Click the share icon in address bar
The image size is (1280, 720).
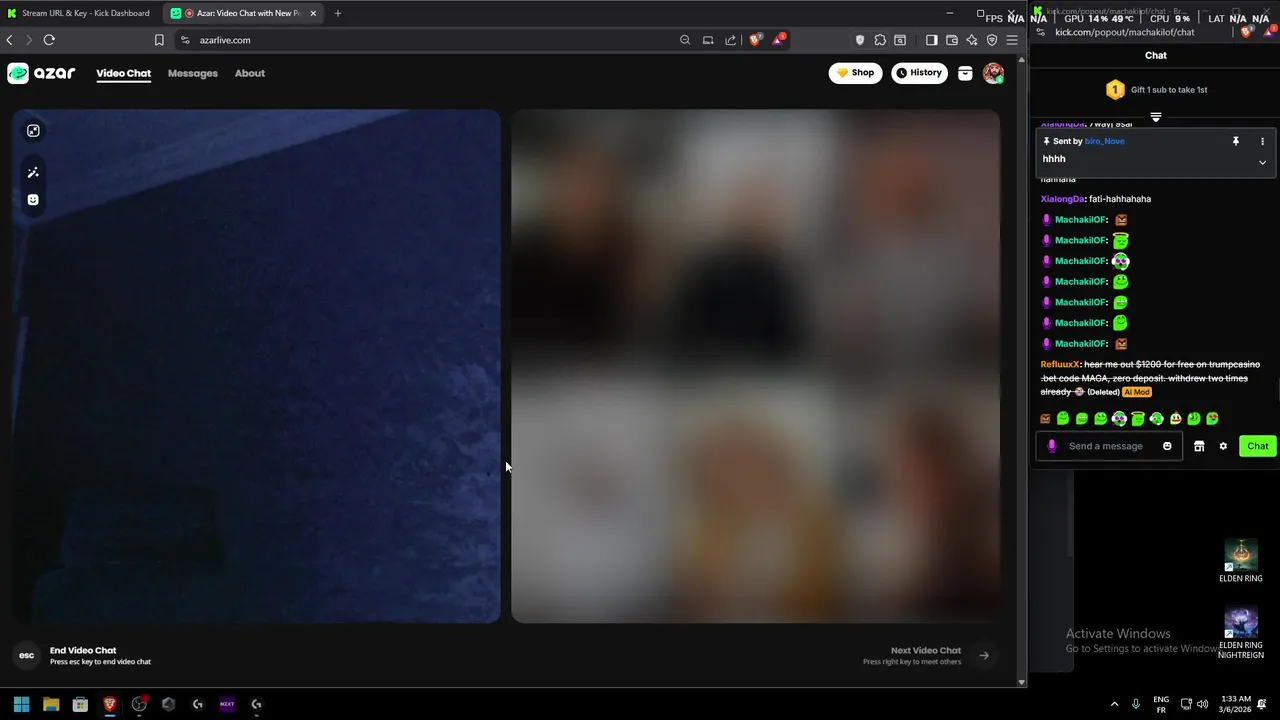(x=731, y=40)
